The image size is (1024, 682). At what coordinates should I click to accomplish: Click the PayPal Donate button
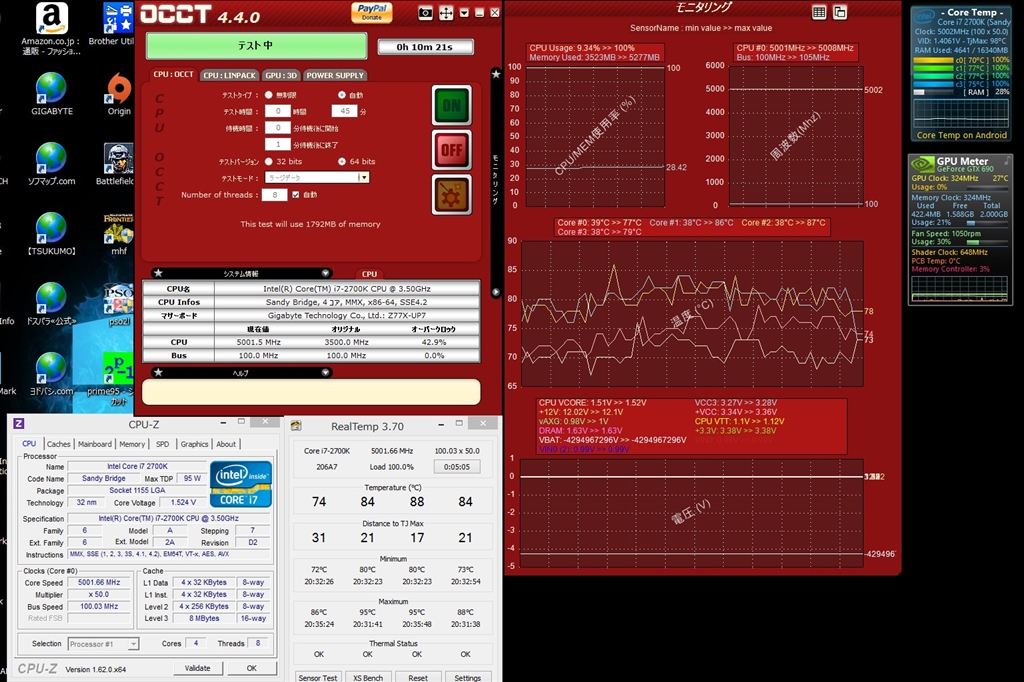[371, 12]
